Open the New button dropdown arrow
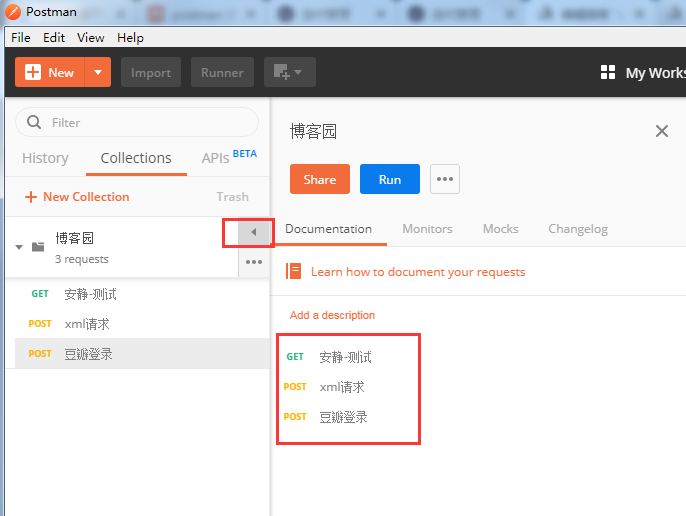Screen dimensions: 686x516 pyautogui.click(x=98, y=72)
